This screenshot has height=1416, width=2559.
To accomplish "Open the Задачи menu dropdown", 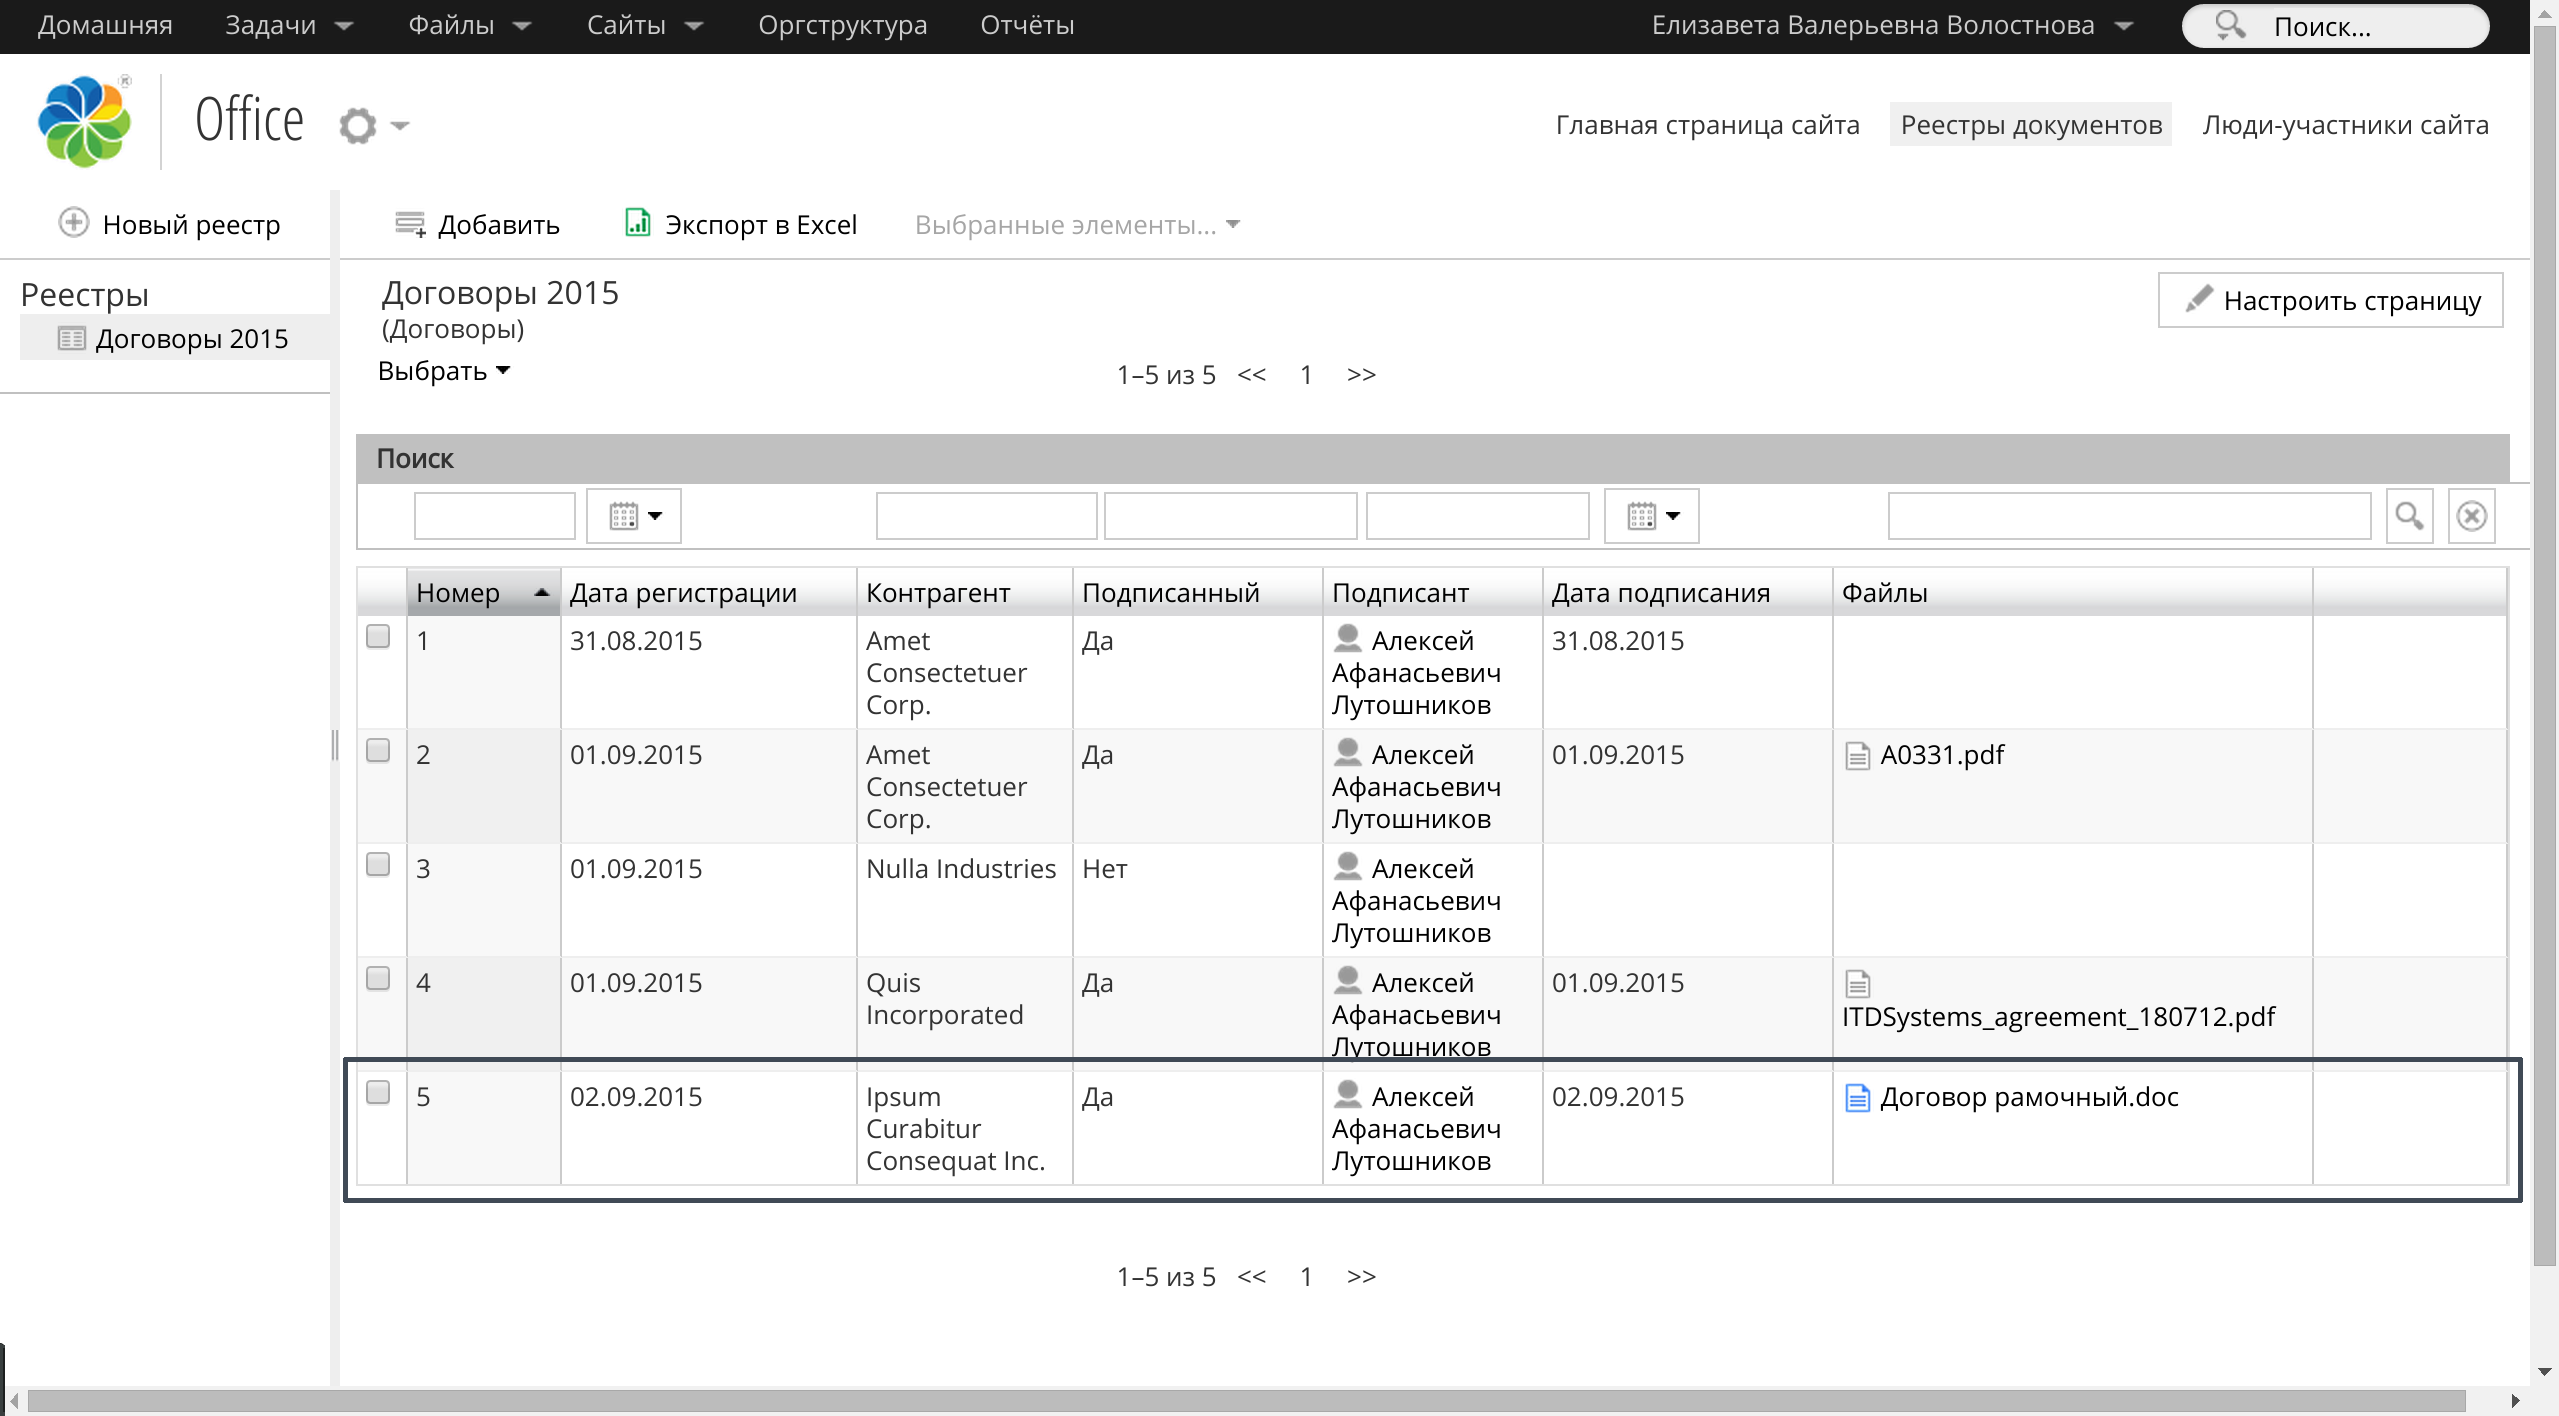I will pyautogui.click(x=288, y=25).
